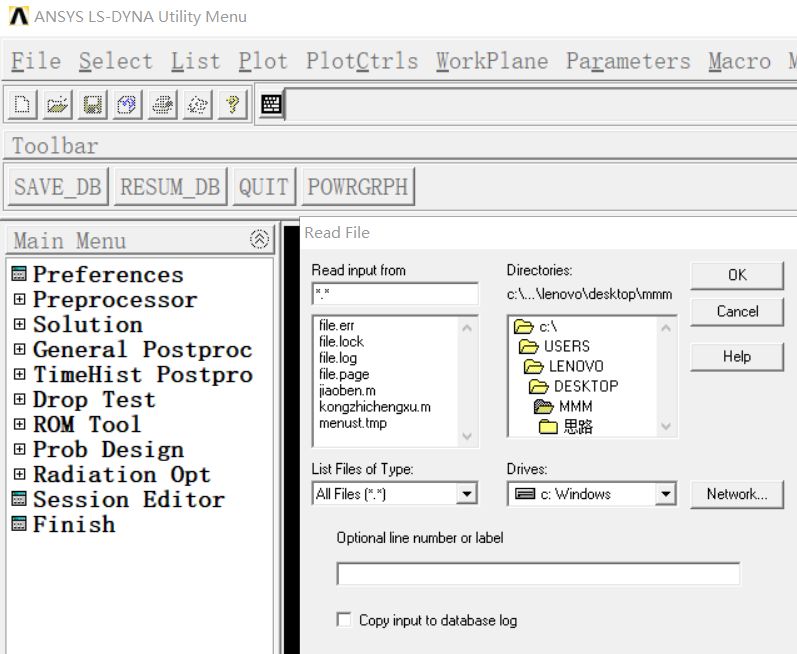Select file.err in the file list
Screen dimensions: 797x654
(336, 325)
